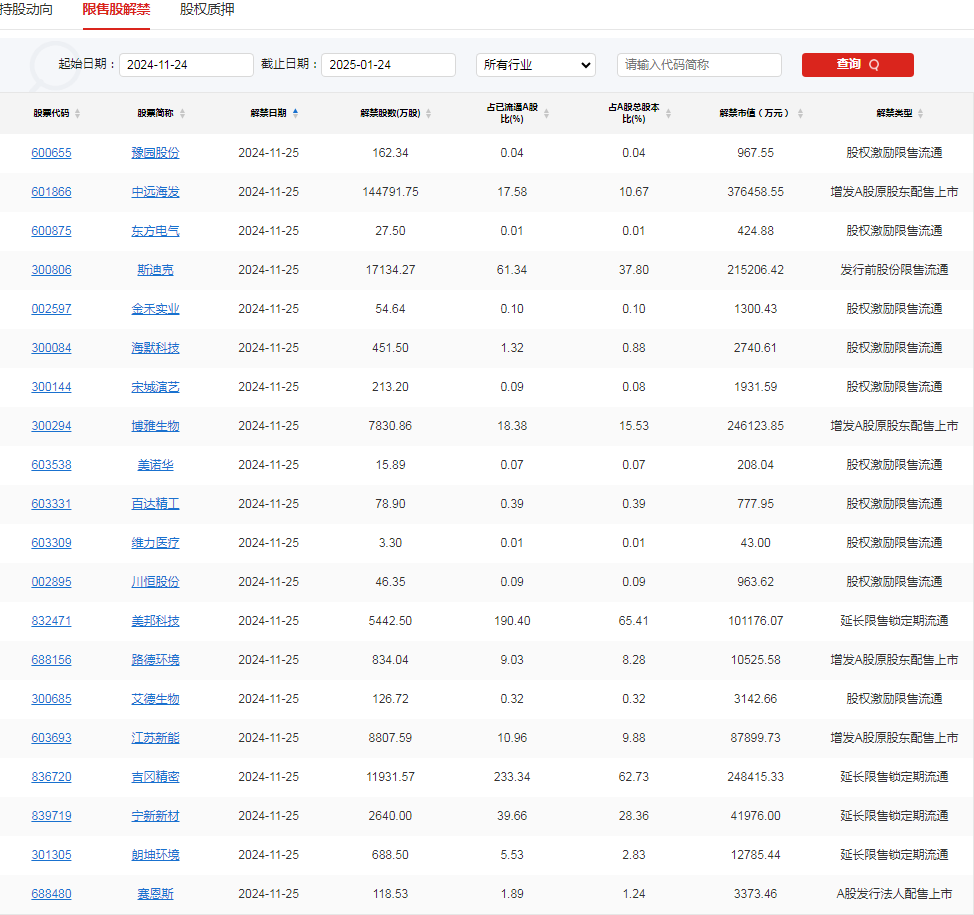
Task: Open stock code 301305 link
Action: [52, 855]
